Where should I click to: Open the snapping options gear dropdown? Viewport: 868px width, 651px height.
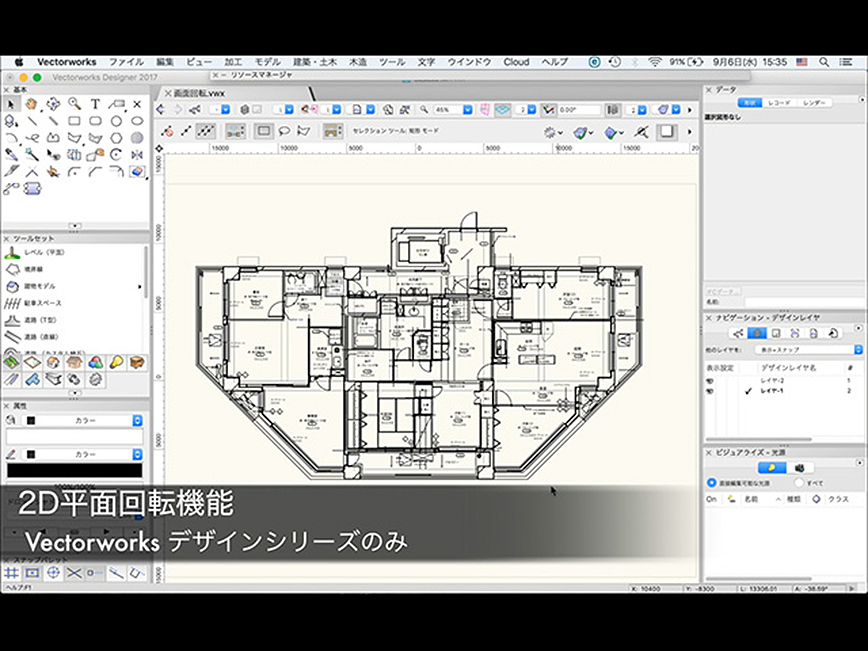(x=552, y=132)
